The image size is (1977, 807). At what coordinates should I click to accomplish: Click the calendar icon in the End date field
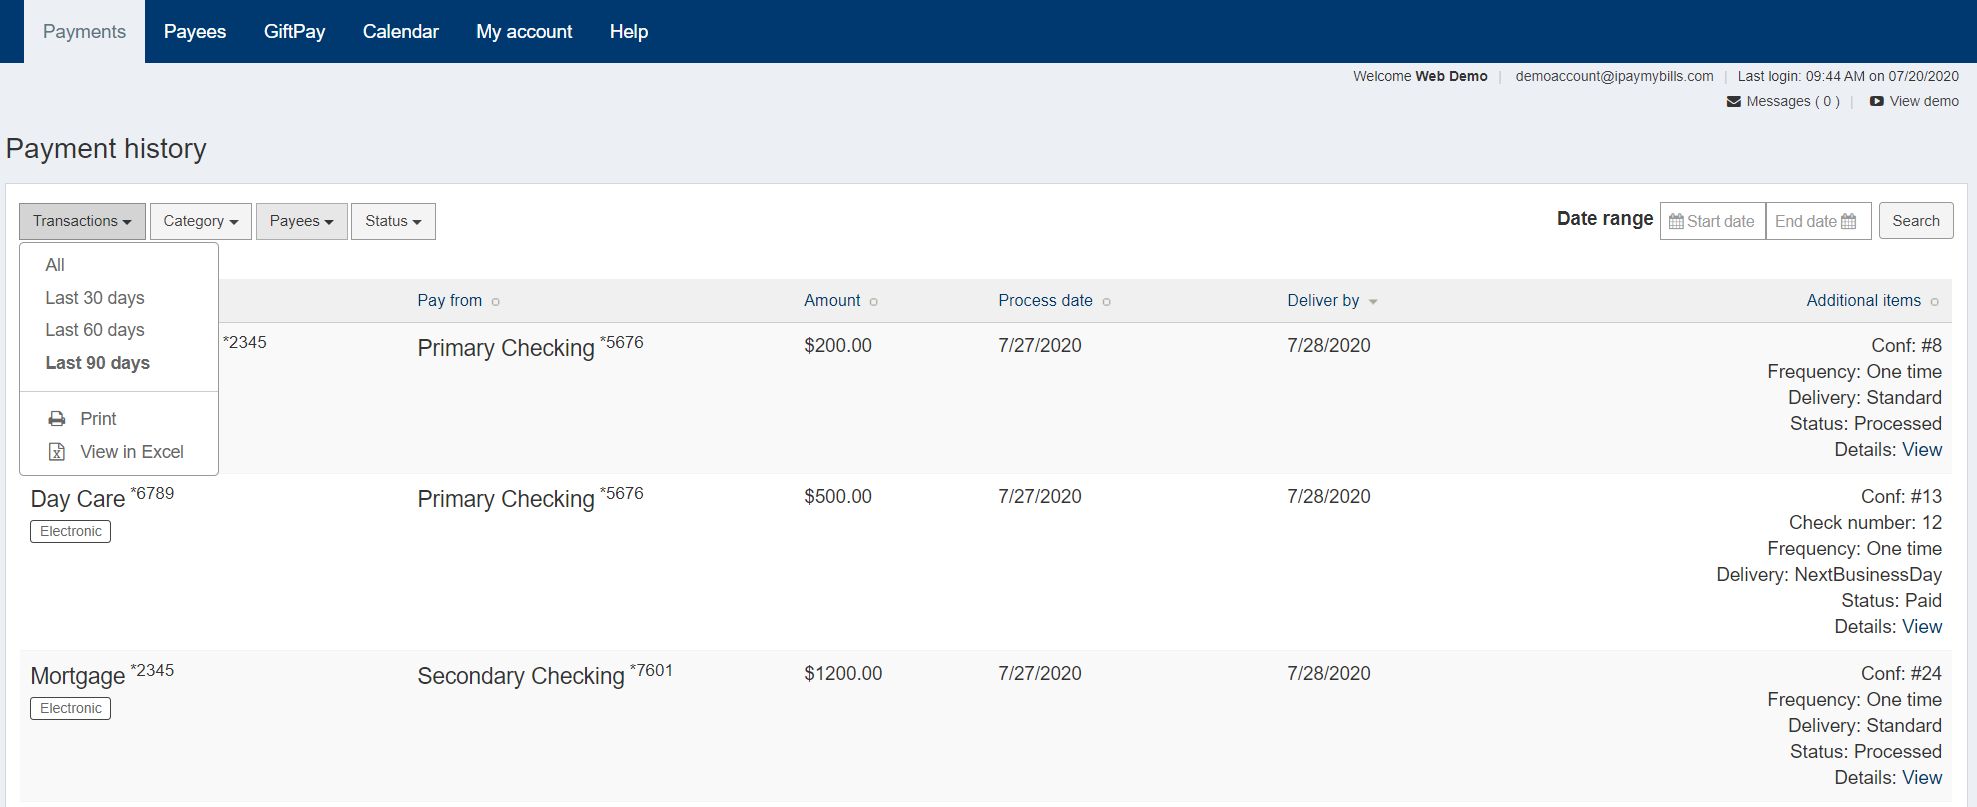coord(1848,221)
